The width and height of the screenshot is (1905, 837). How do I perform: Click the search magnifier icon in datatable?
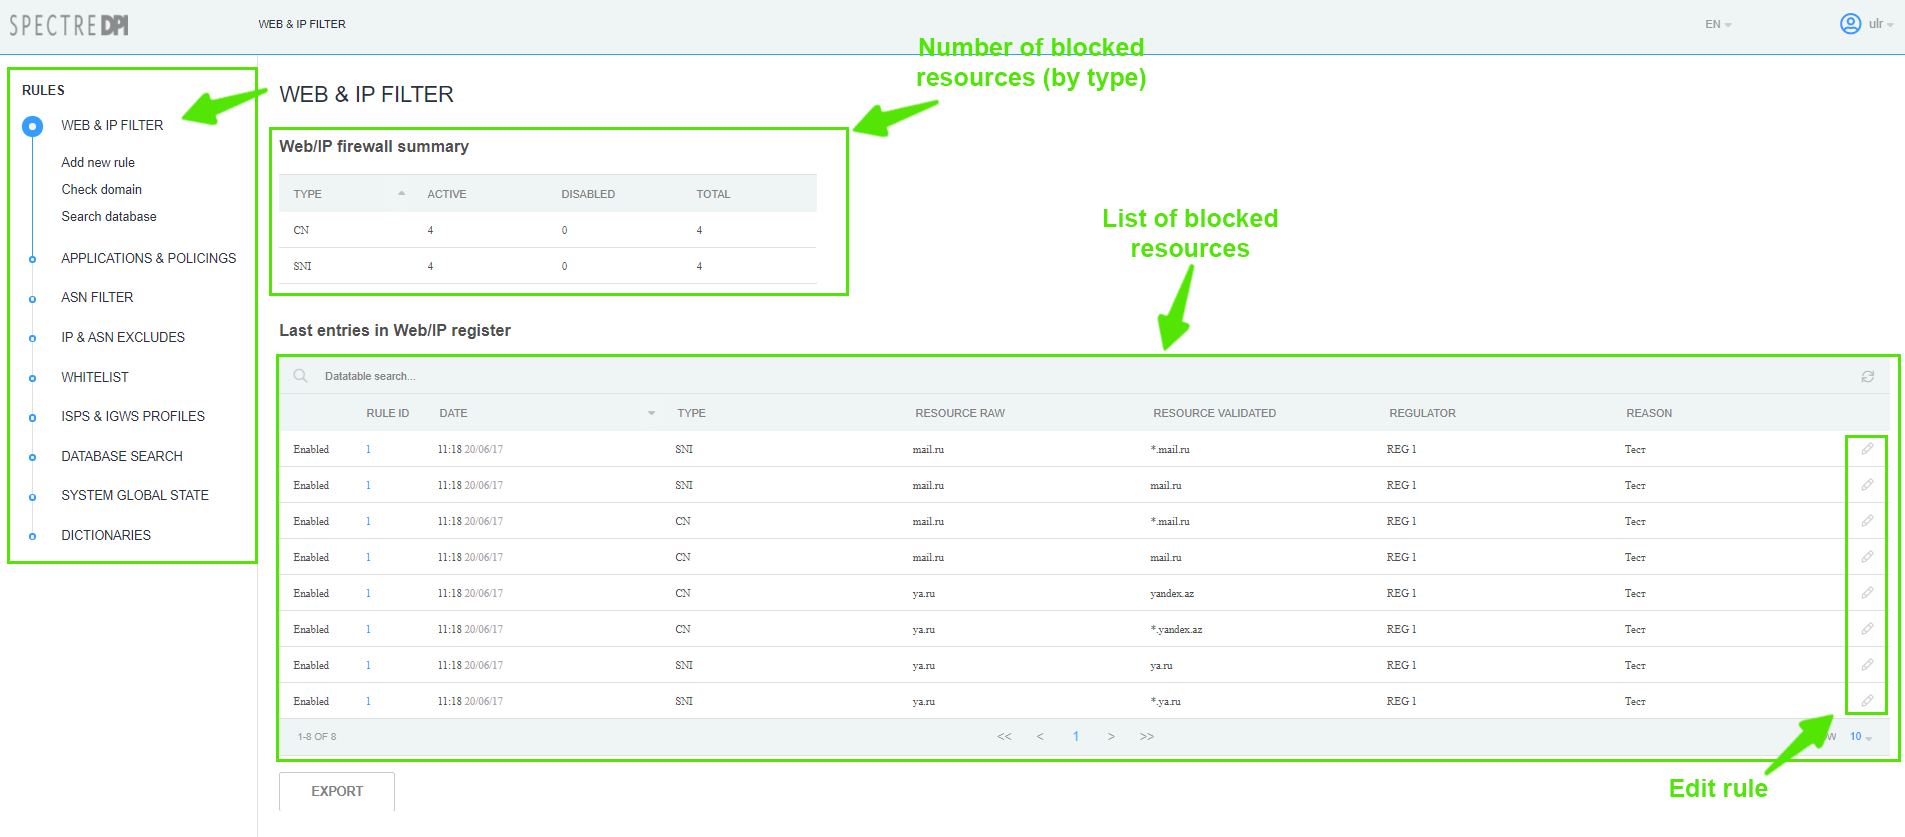click(300, 376)
